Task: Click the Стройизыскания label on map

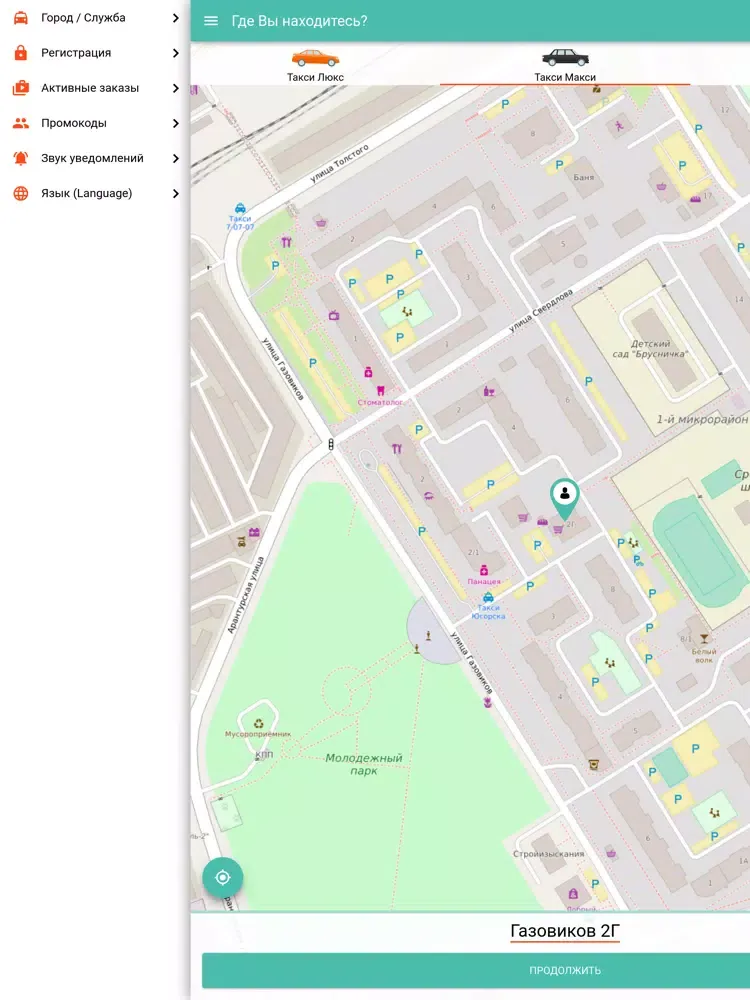Action: (x=548, y=853)
